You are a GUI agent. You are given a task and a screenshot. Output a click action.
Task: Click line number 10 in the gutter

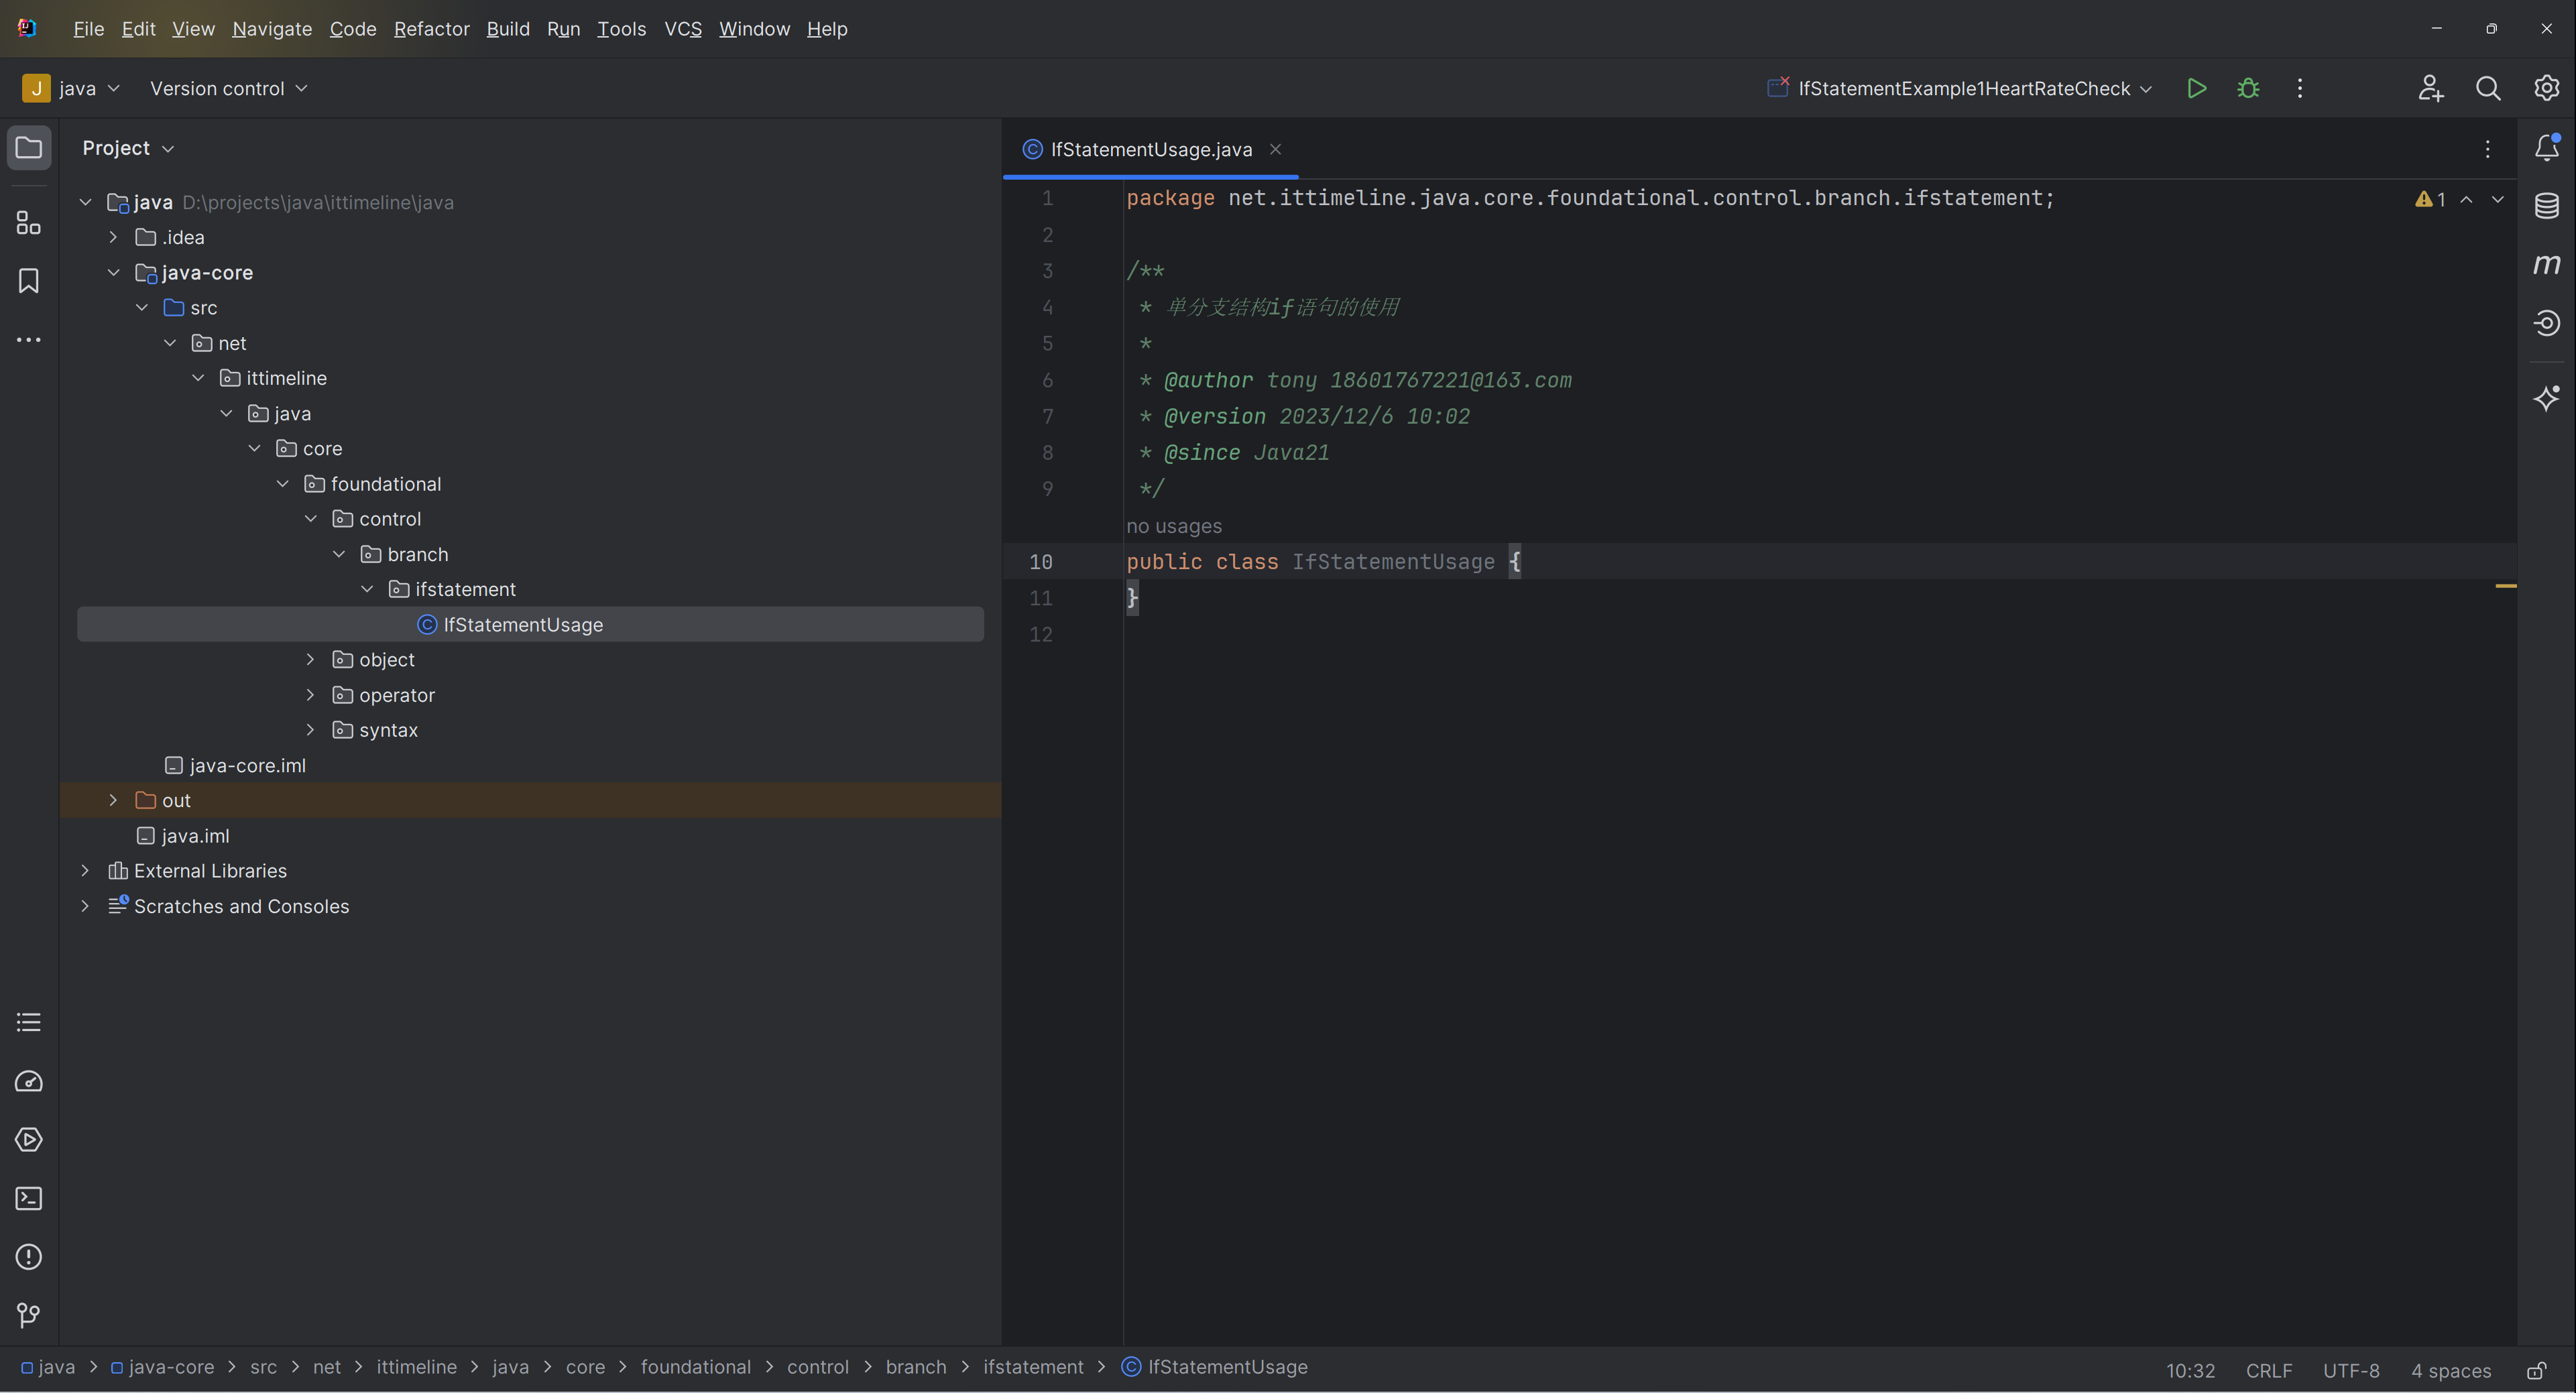click(x=1041, y=562)
